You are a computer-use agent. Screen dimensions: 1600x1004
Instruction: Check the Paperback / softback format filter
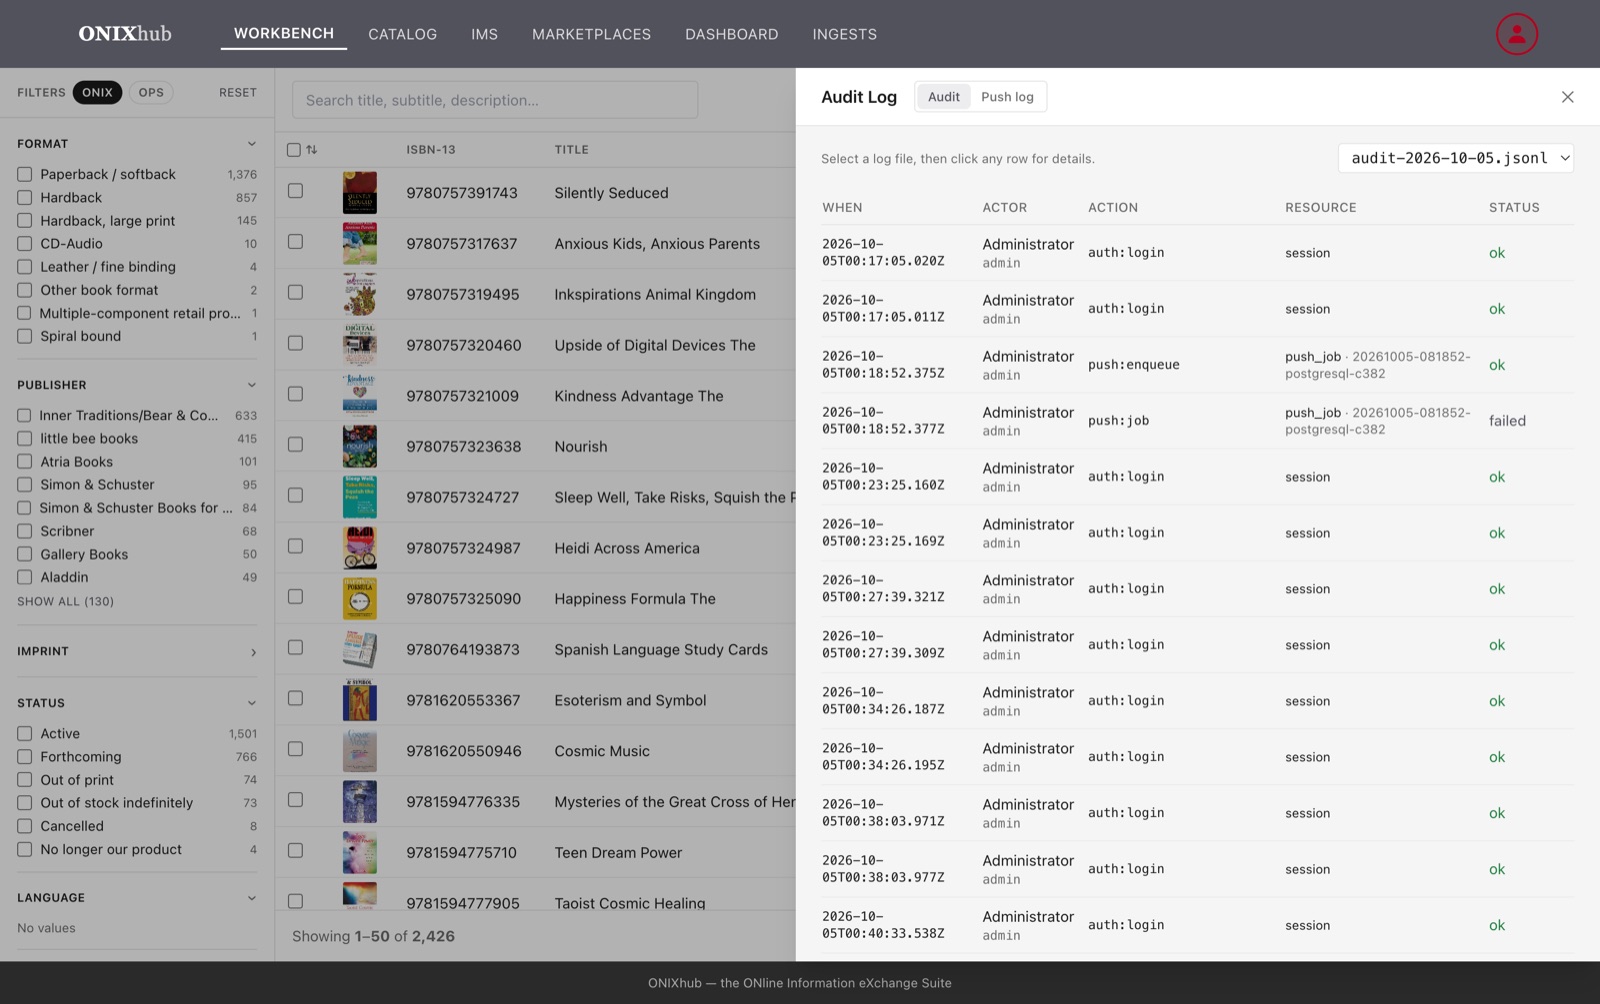click(x=25, y=174)
